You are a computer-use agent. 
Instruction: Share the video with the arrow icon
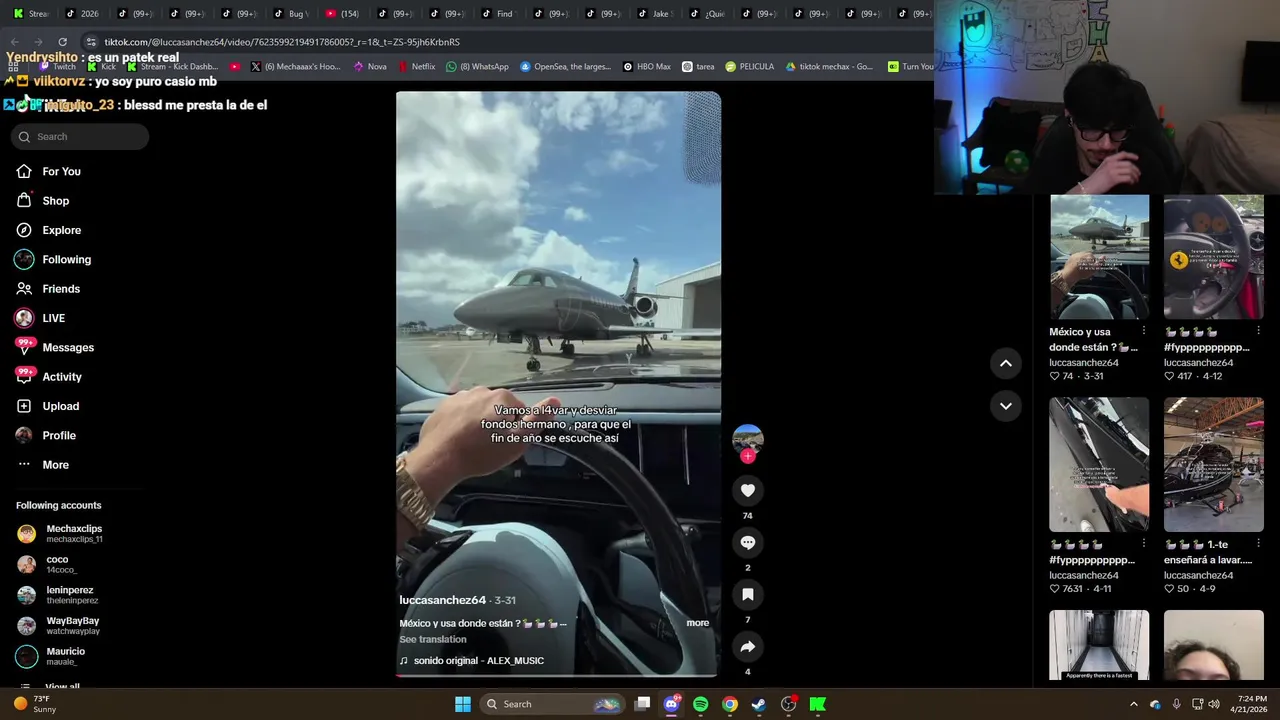pos(748,647)
